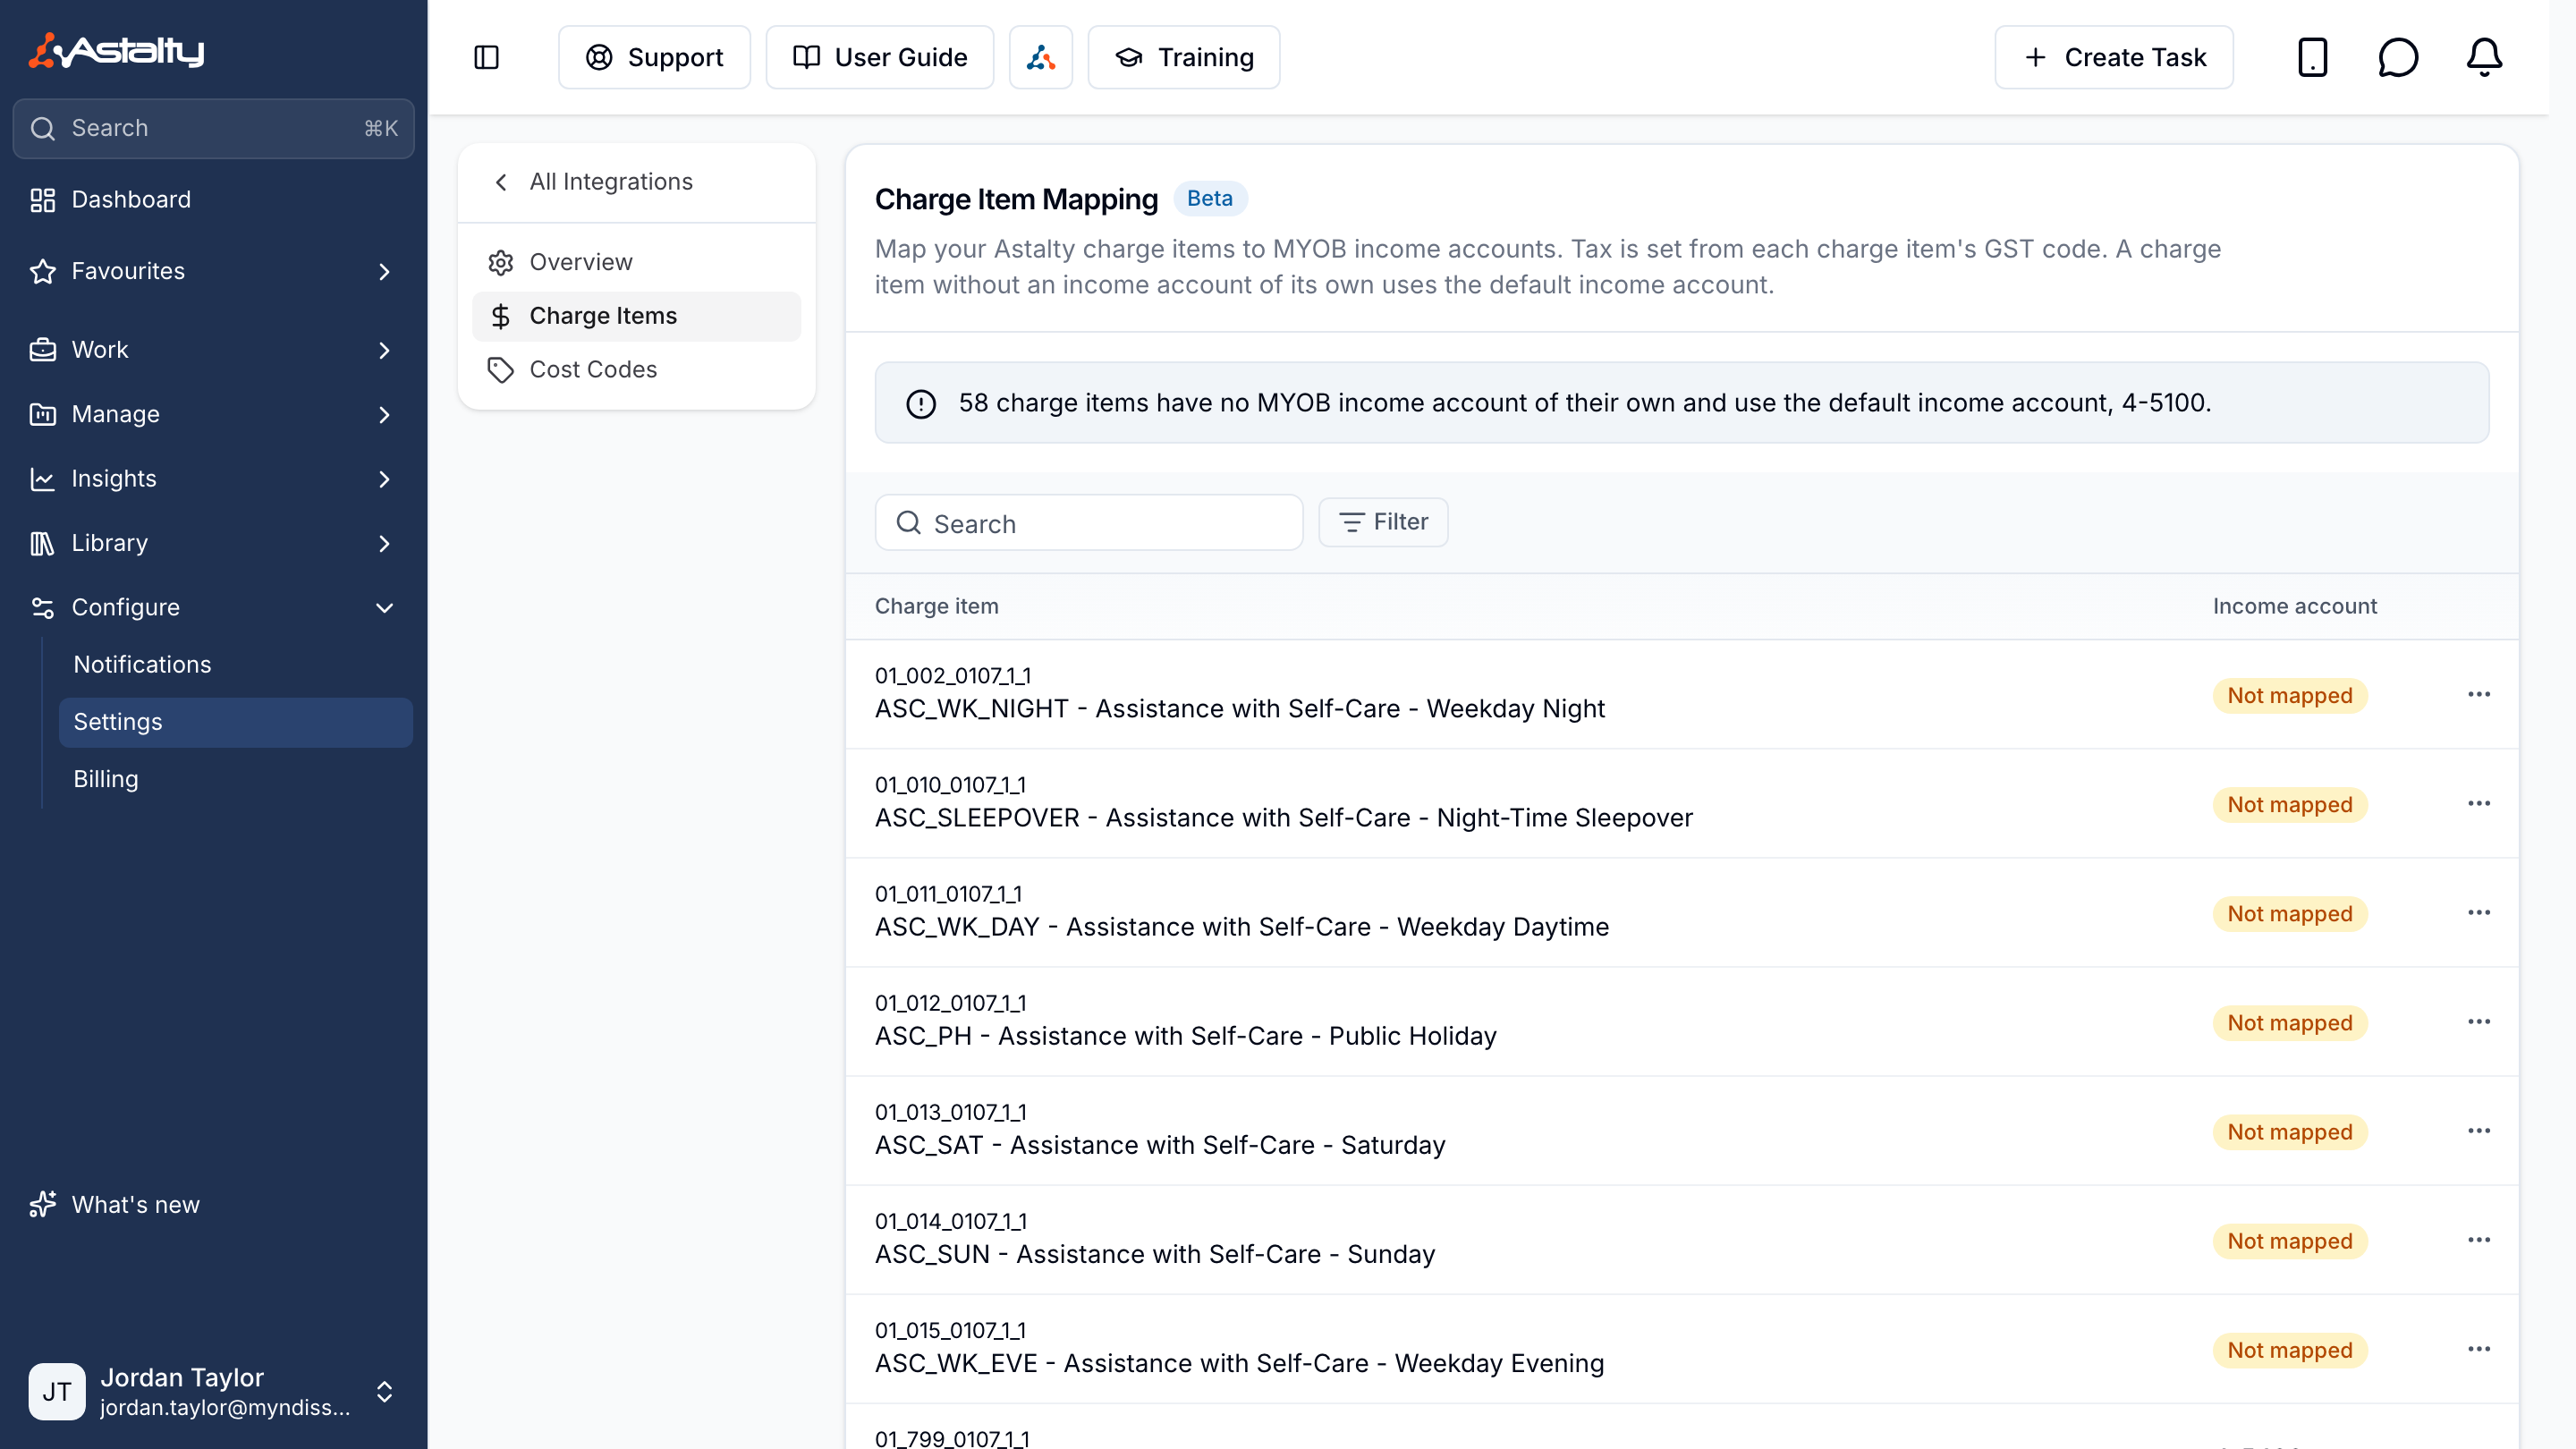Screen dimensions: 2576x1449
Task: Click the Create Task button
Action: pyautogui.click(x=2114, y=57)
